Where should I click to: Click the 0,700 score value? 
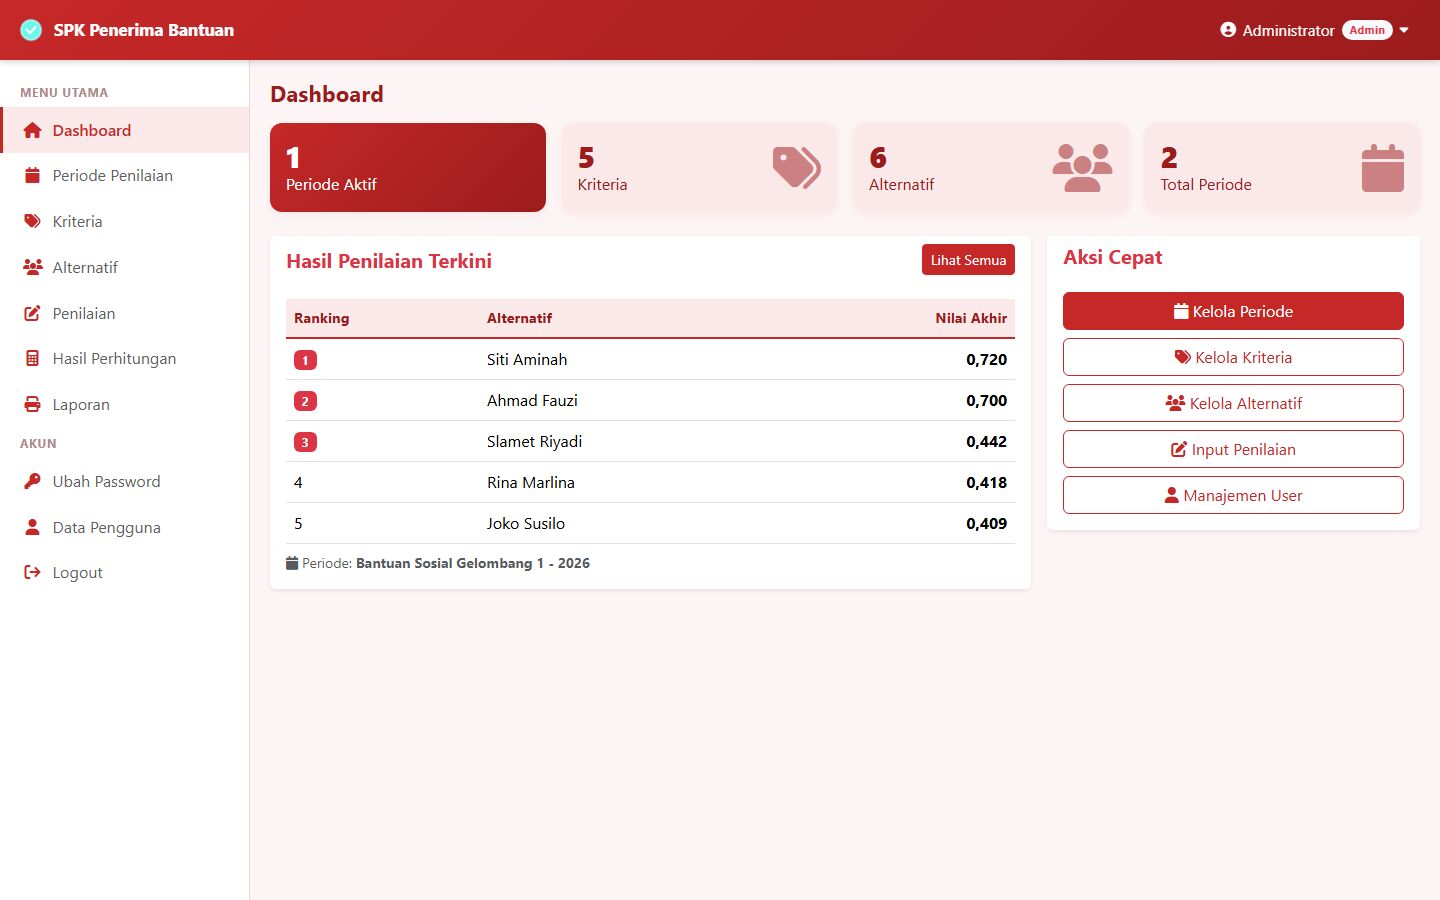(x=986, y=400)
